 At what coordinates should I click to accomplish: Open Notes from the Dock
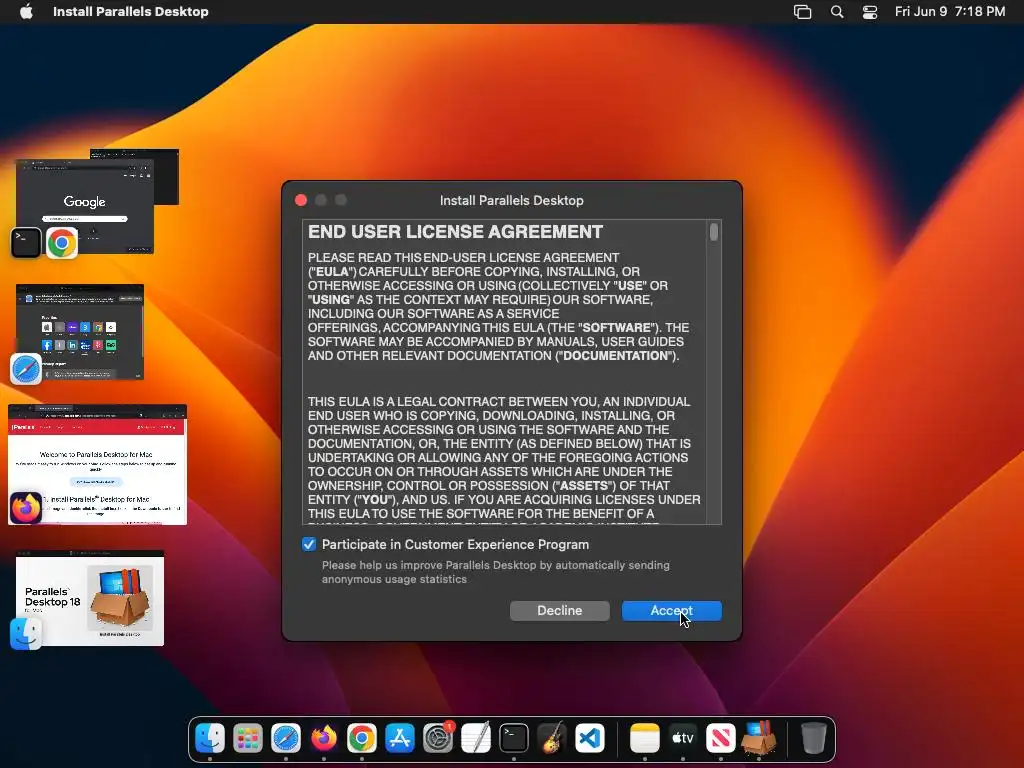click(645, 738)
